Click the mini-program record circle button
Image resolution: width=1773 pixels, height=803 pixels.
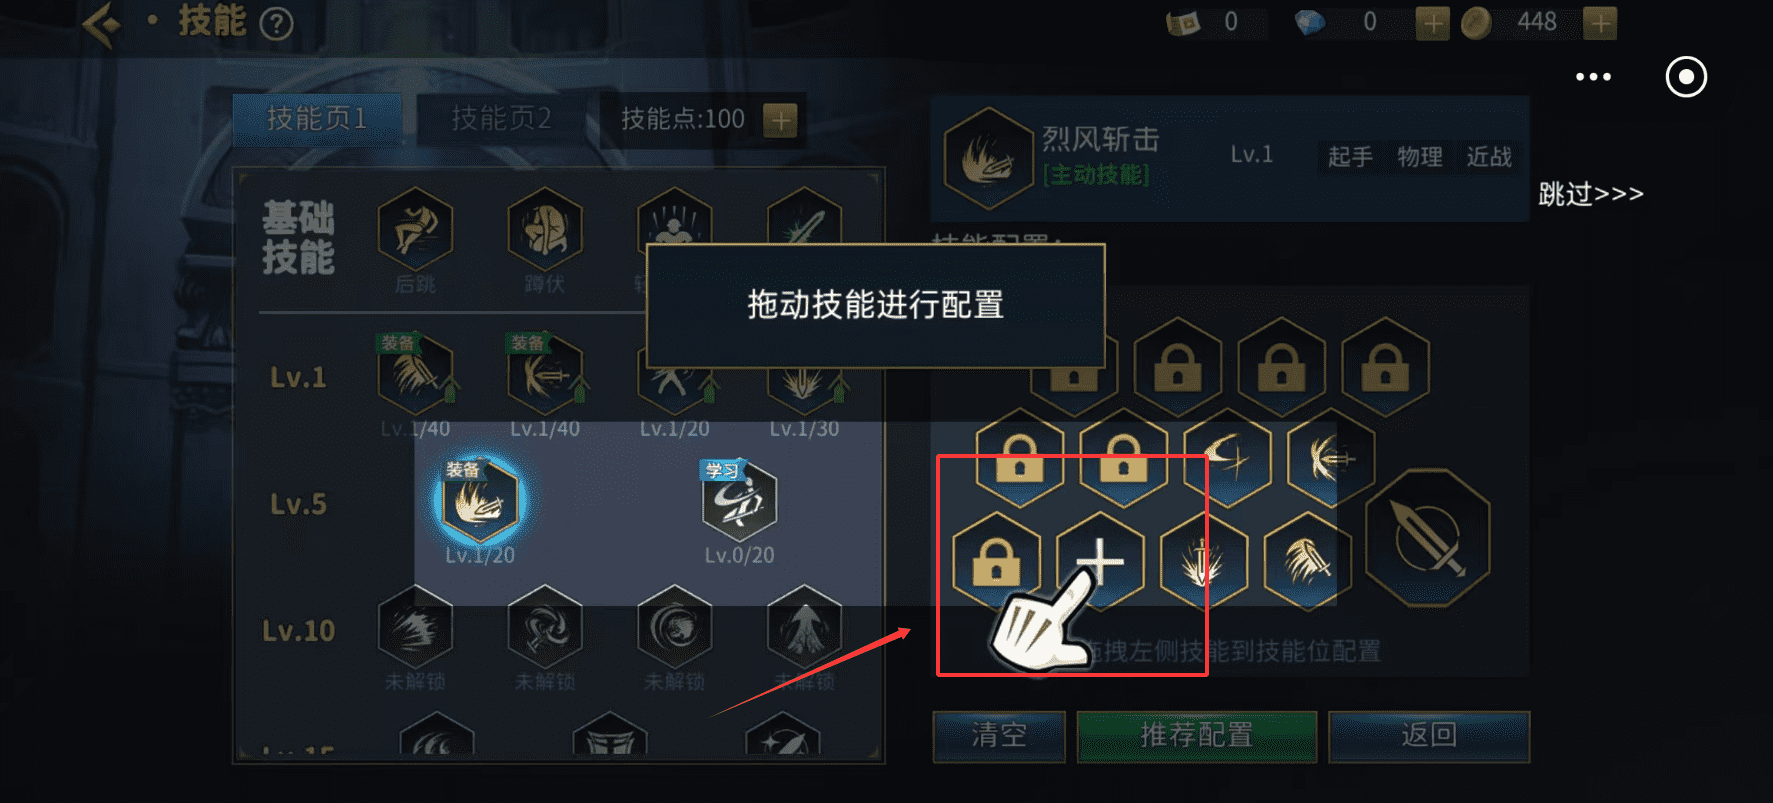coord(1686,77)
